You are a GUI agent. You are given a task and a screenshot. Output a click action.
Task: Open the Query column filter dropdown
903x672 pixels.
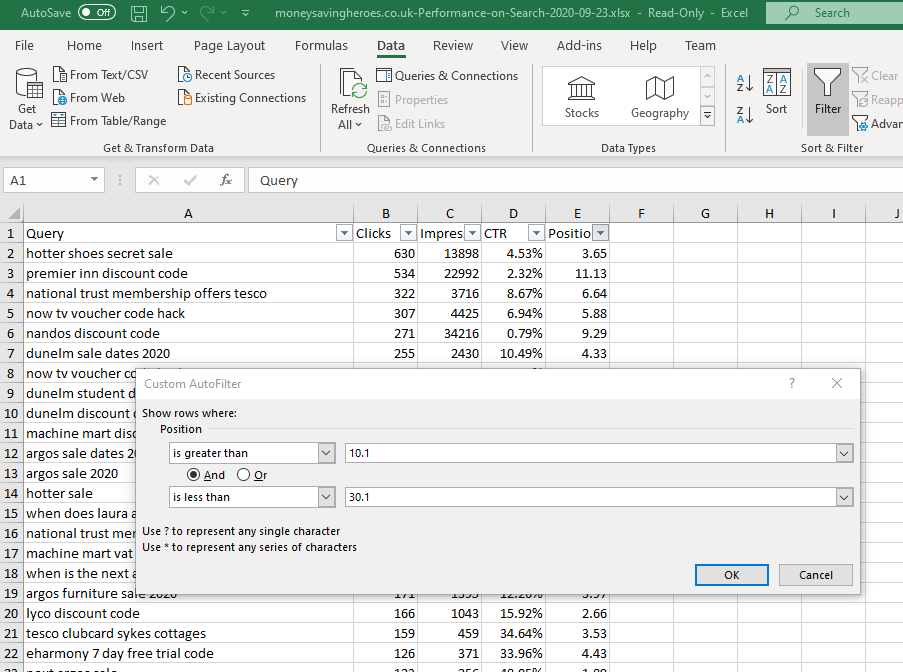pyautogui.click(x=344, y=233)
